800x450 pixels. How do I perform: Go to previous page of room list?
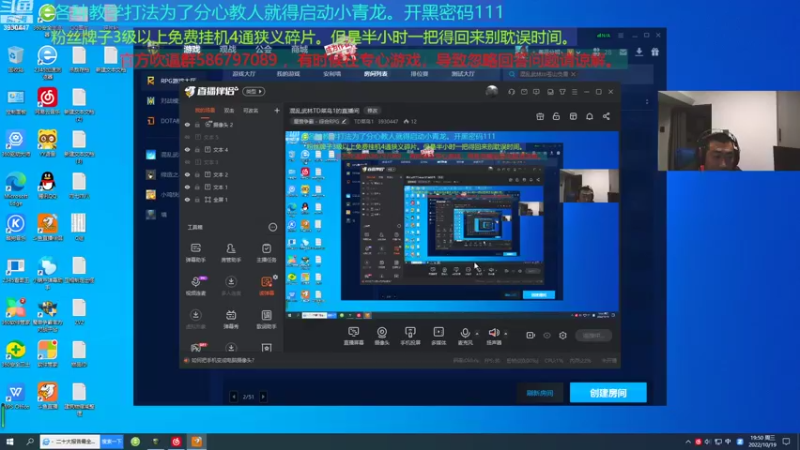(234, 396)
